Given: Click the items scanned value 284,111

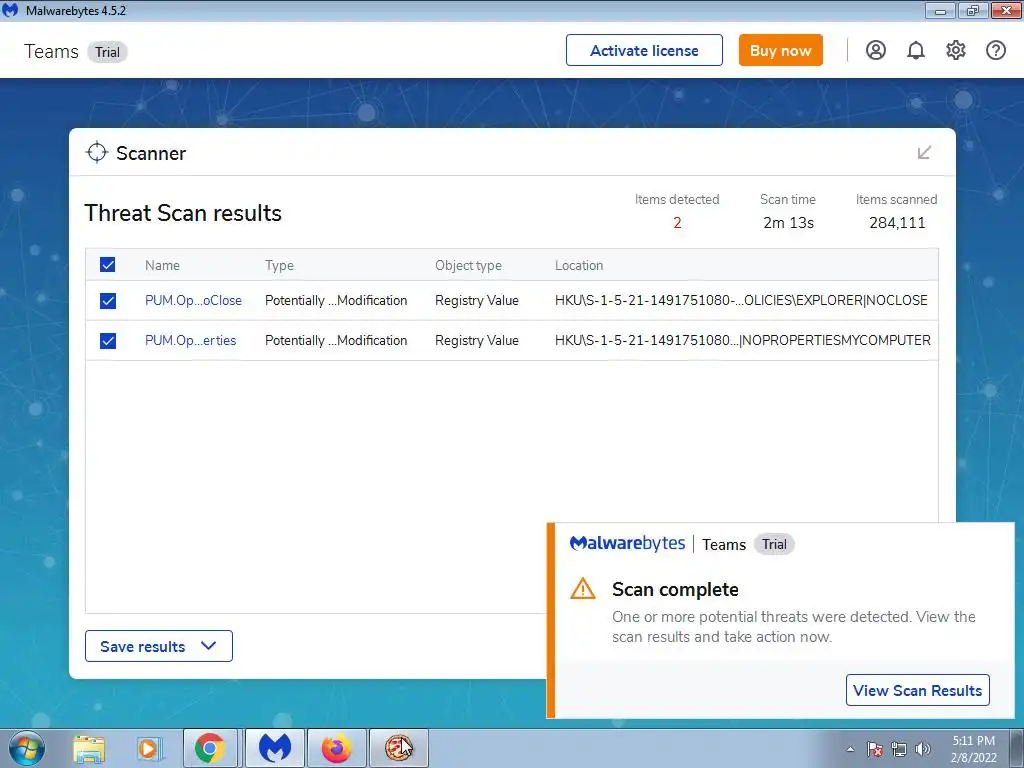Looking at the screenshot, I should point(897,223).
